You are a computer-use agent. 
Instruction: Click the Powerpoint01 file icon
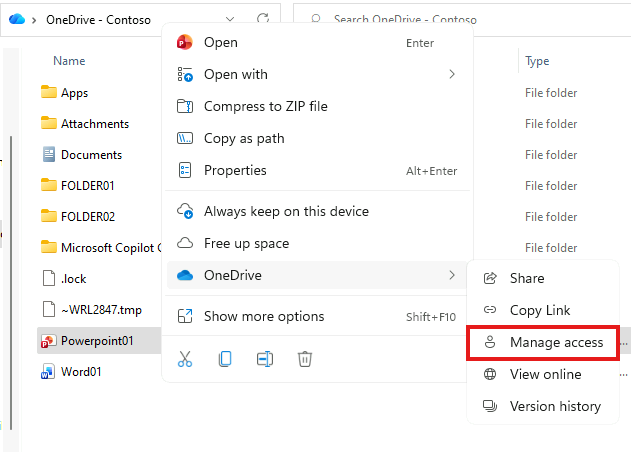click(x=48, y=341)
